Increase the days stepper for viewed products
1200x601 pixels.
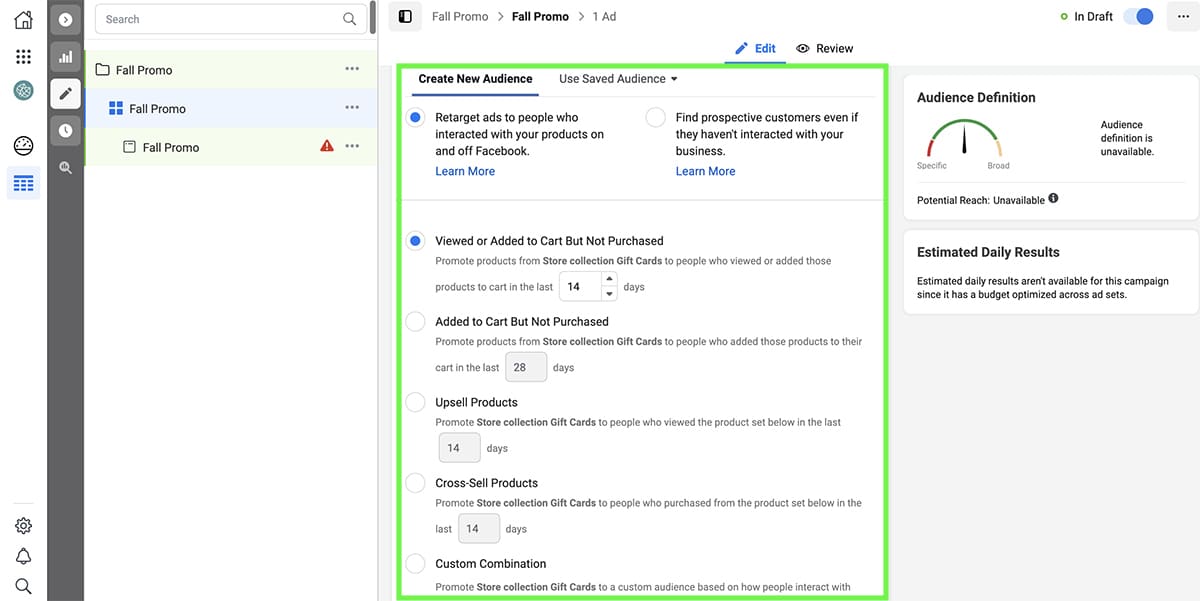coord(609,280)
